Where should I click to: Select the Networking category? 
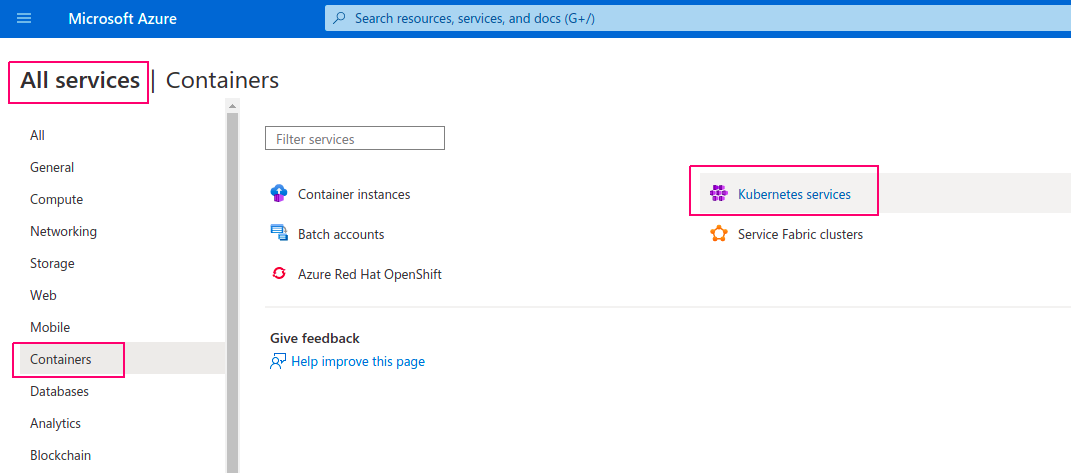tap(64, 231)
